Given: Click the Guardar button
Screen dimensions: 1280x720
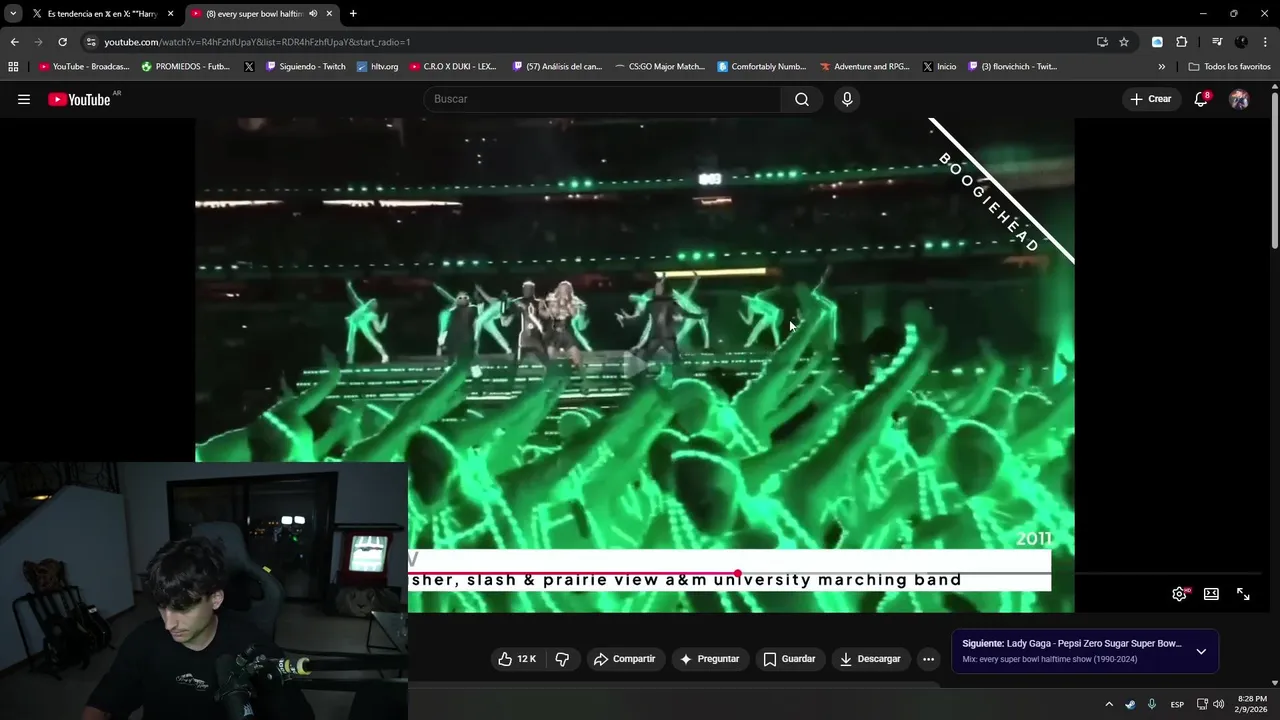Looking at the screenshot, I should (789, 659).
